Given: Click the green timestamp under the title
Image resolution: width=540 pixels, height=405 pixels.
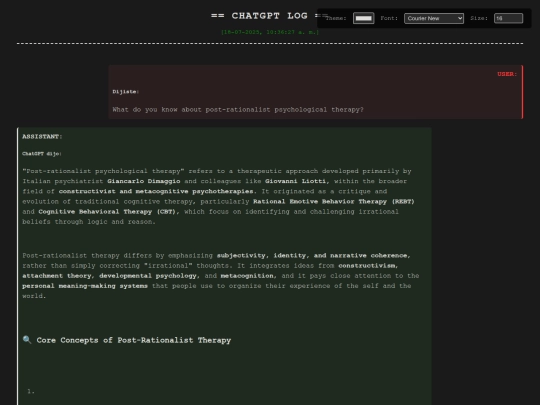Looking at the screenshot, I should (x=270, y=32).
